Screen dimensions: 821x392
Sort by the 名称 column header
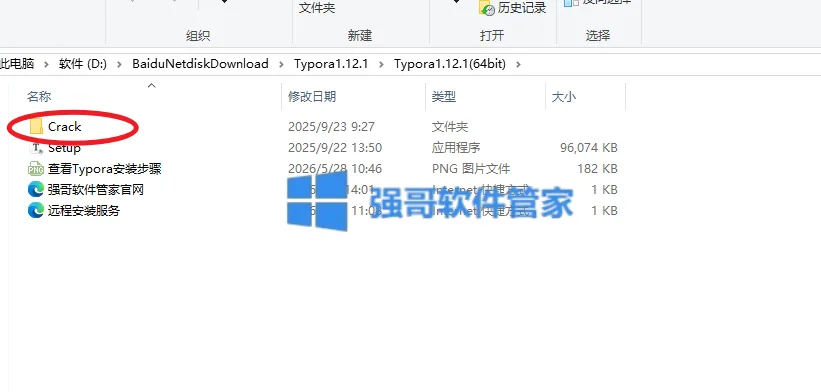[39, 96]
